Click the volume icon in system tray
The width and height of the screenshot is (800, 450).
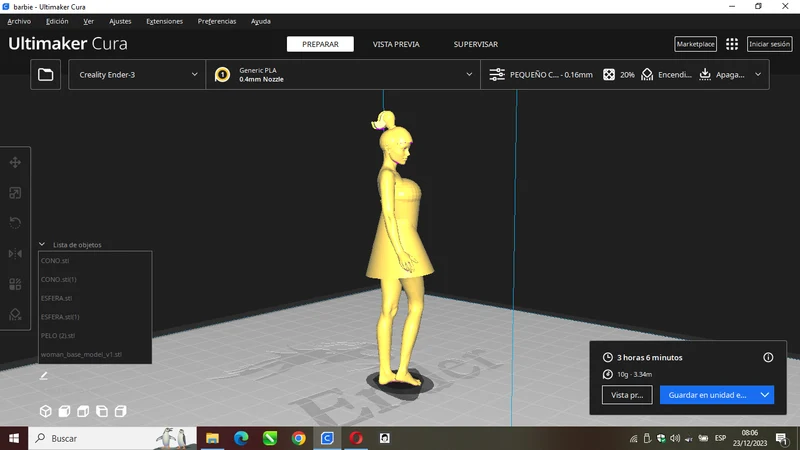click(675, 438)
